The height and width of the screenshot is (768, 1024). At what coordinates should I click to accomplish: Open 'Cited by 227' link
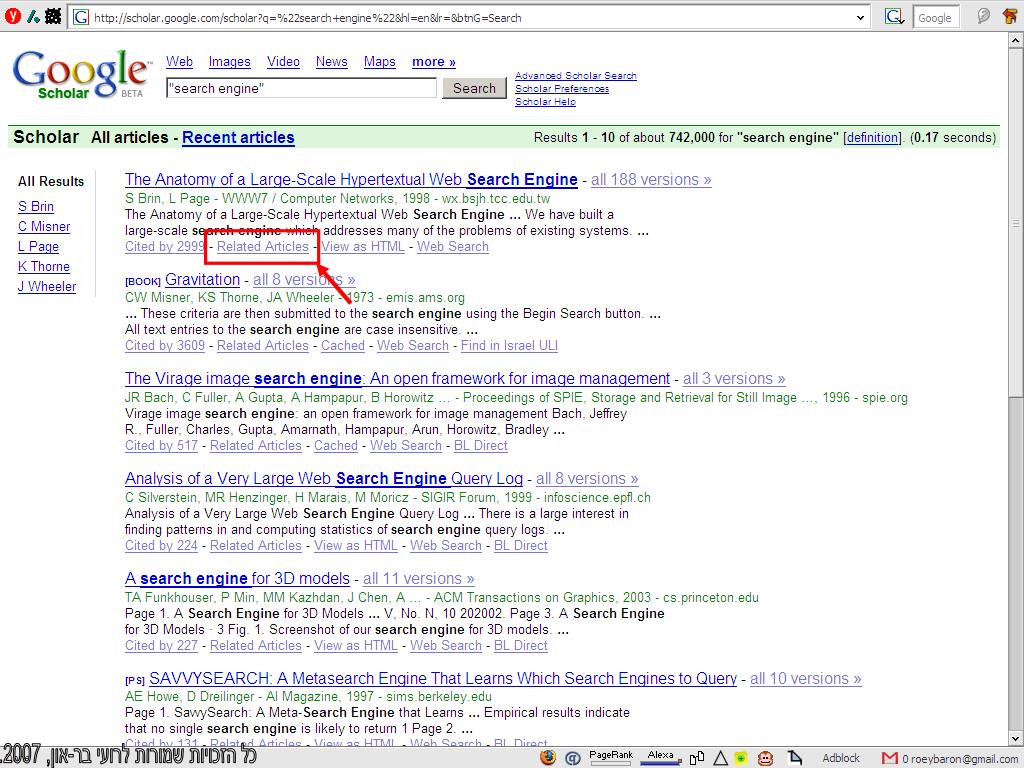click(161, 646)
